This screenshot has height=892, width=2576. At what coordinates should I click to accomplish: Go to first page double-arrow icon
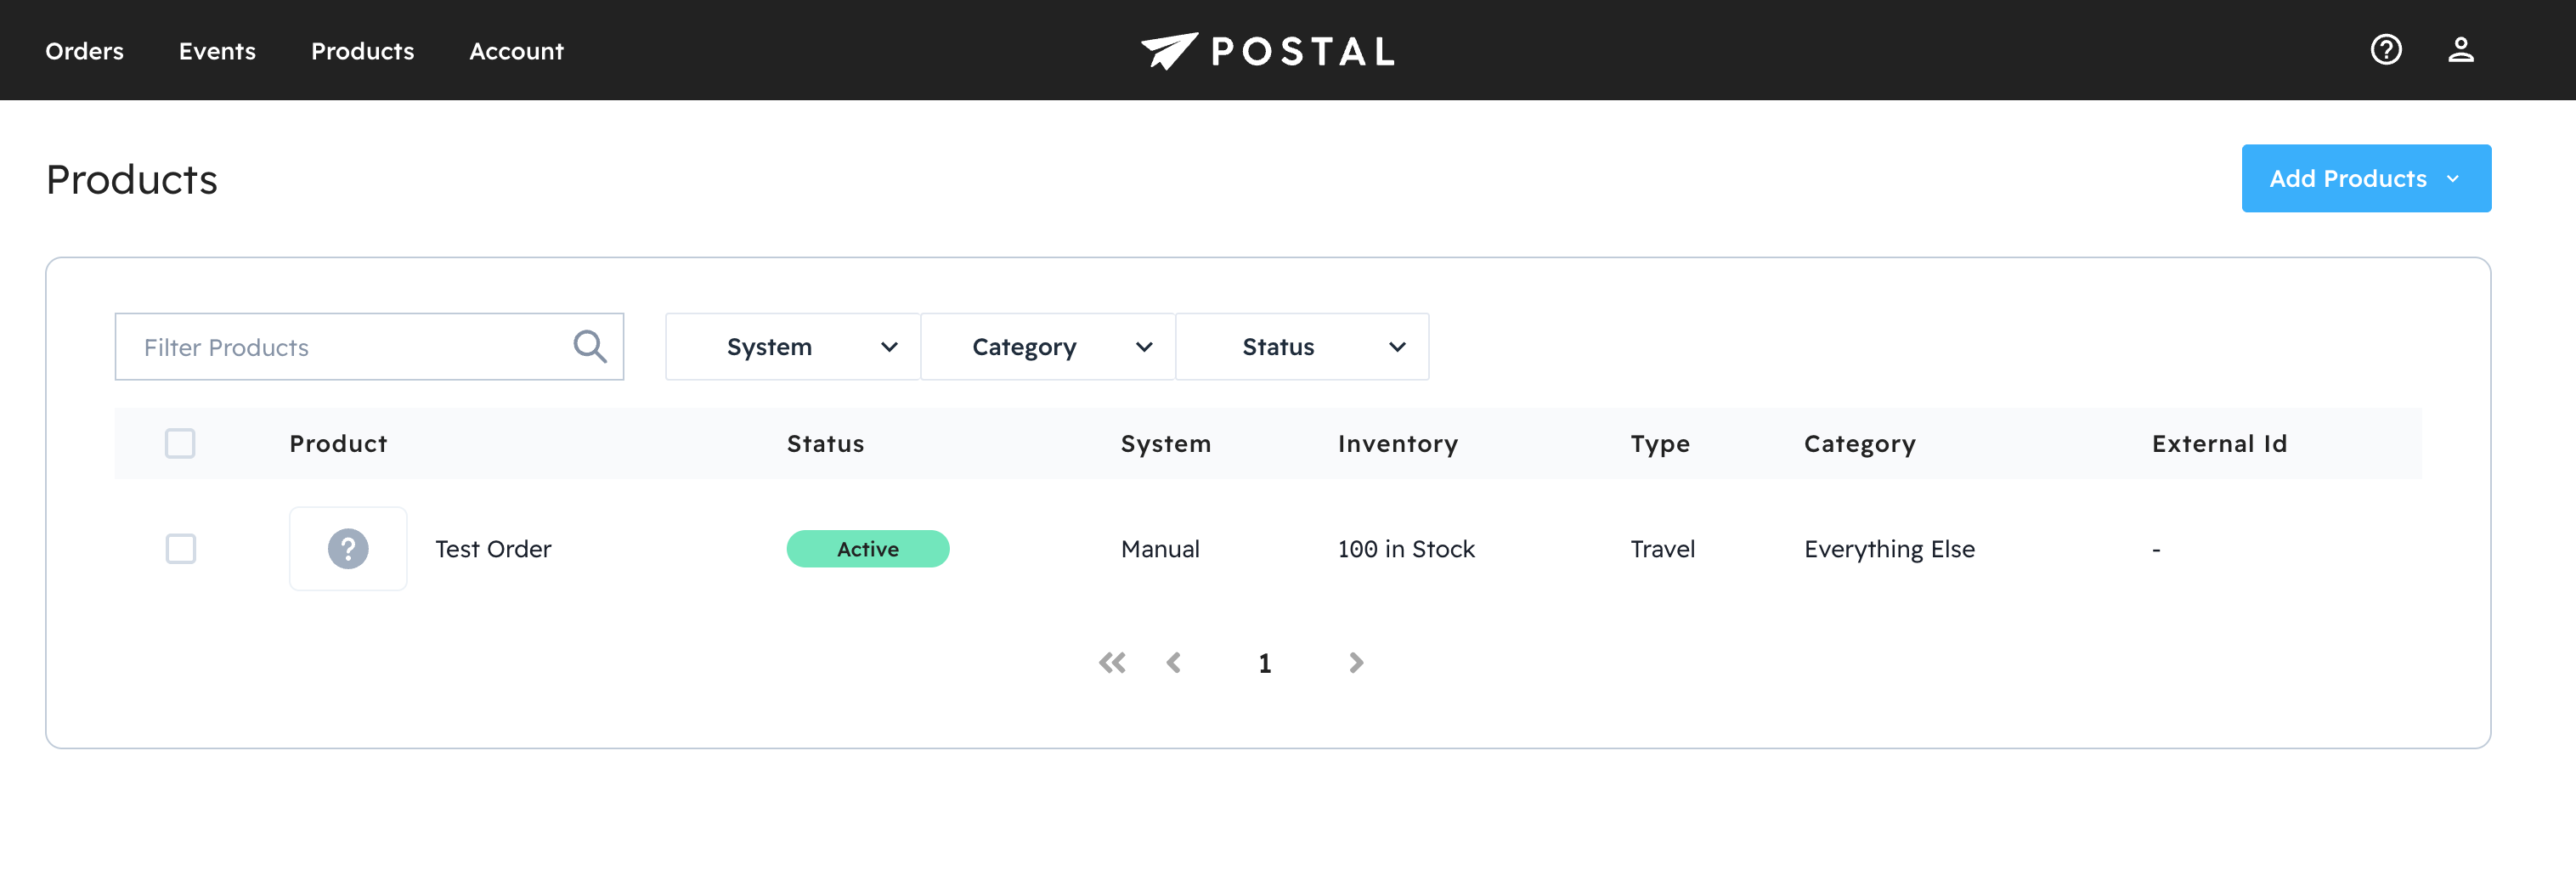point(1112,663)
